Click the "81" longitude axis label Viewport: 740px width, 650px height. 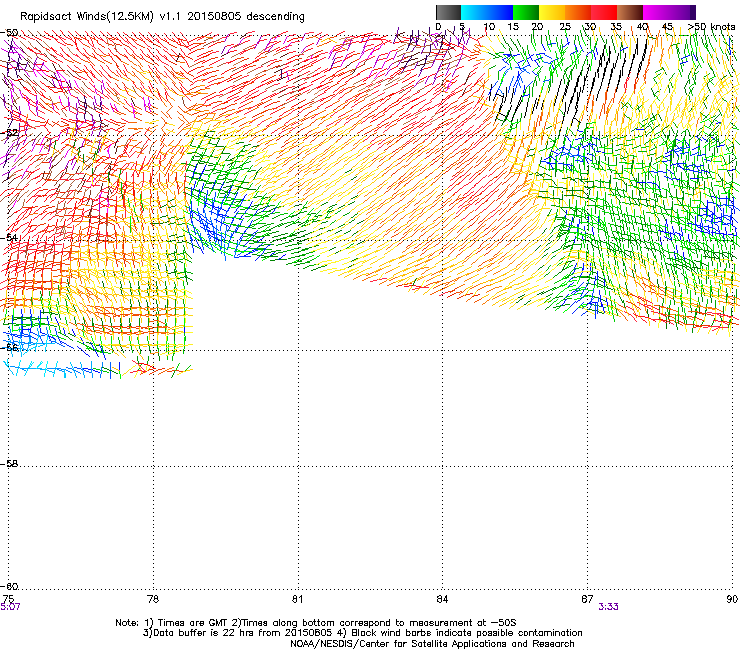pyautogui.click(x=297, y=599)
